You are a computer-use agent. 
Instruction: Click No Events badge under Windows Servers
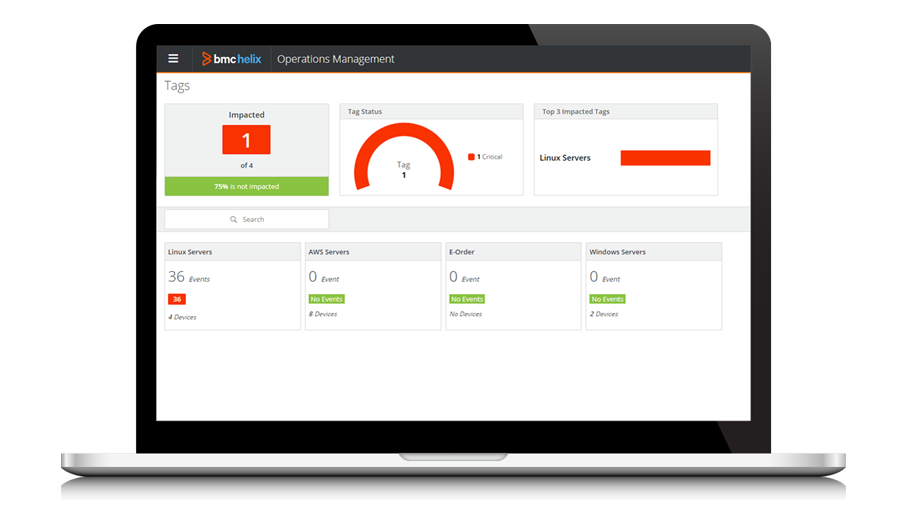click(607, 299)
